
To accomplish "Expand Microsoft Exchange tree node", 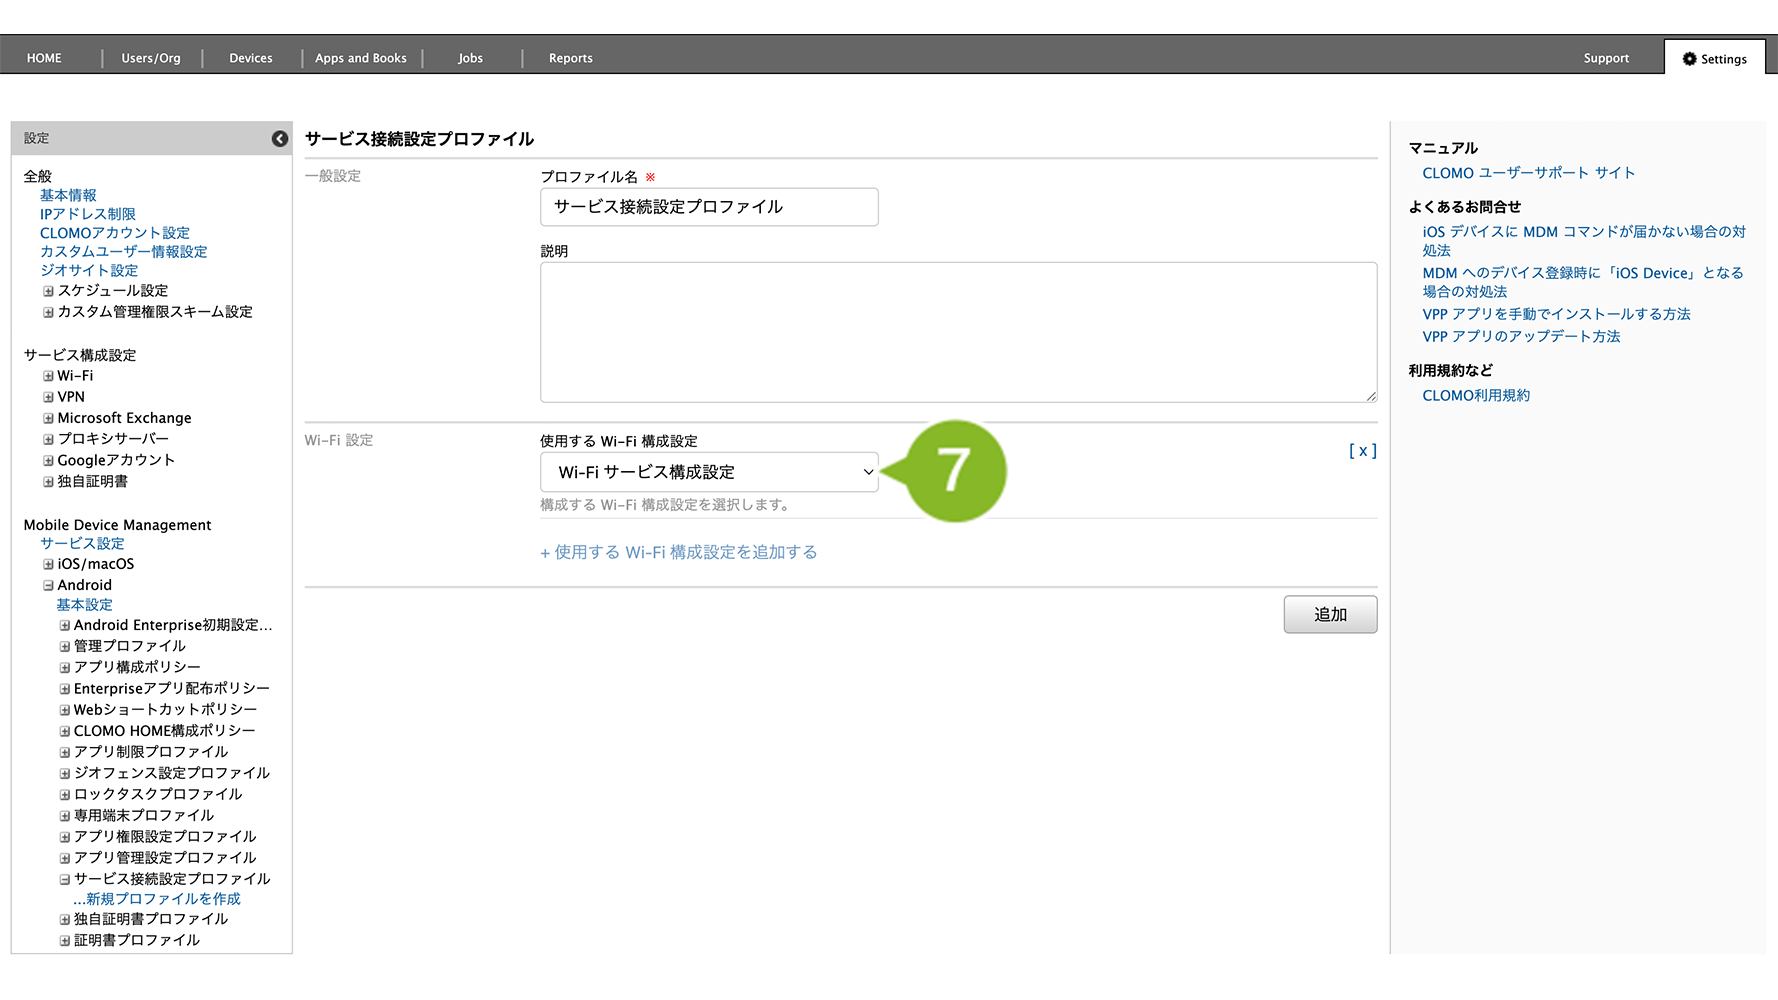I will [48, 418].
